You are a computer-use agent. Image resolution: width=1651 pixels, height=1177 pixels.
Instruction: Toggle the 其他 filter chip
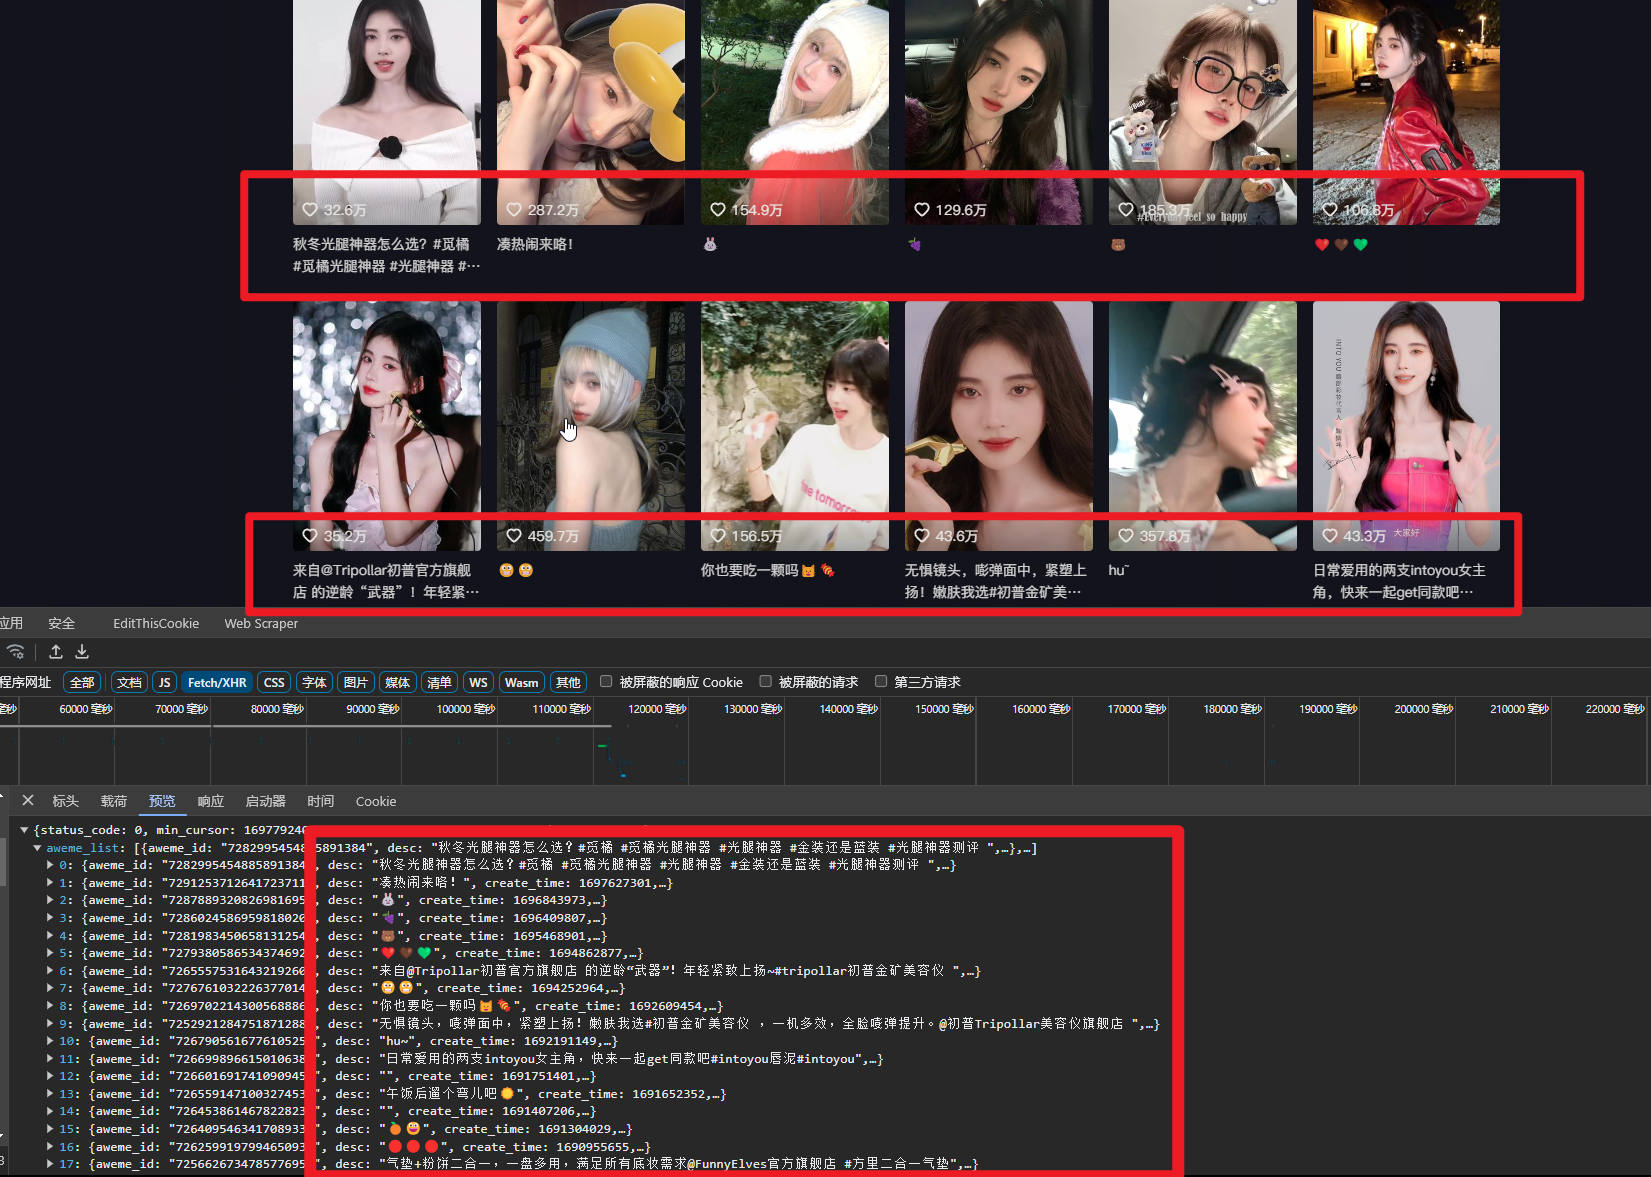click(x=568, y=682)
